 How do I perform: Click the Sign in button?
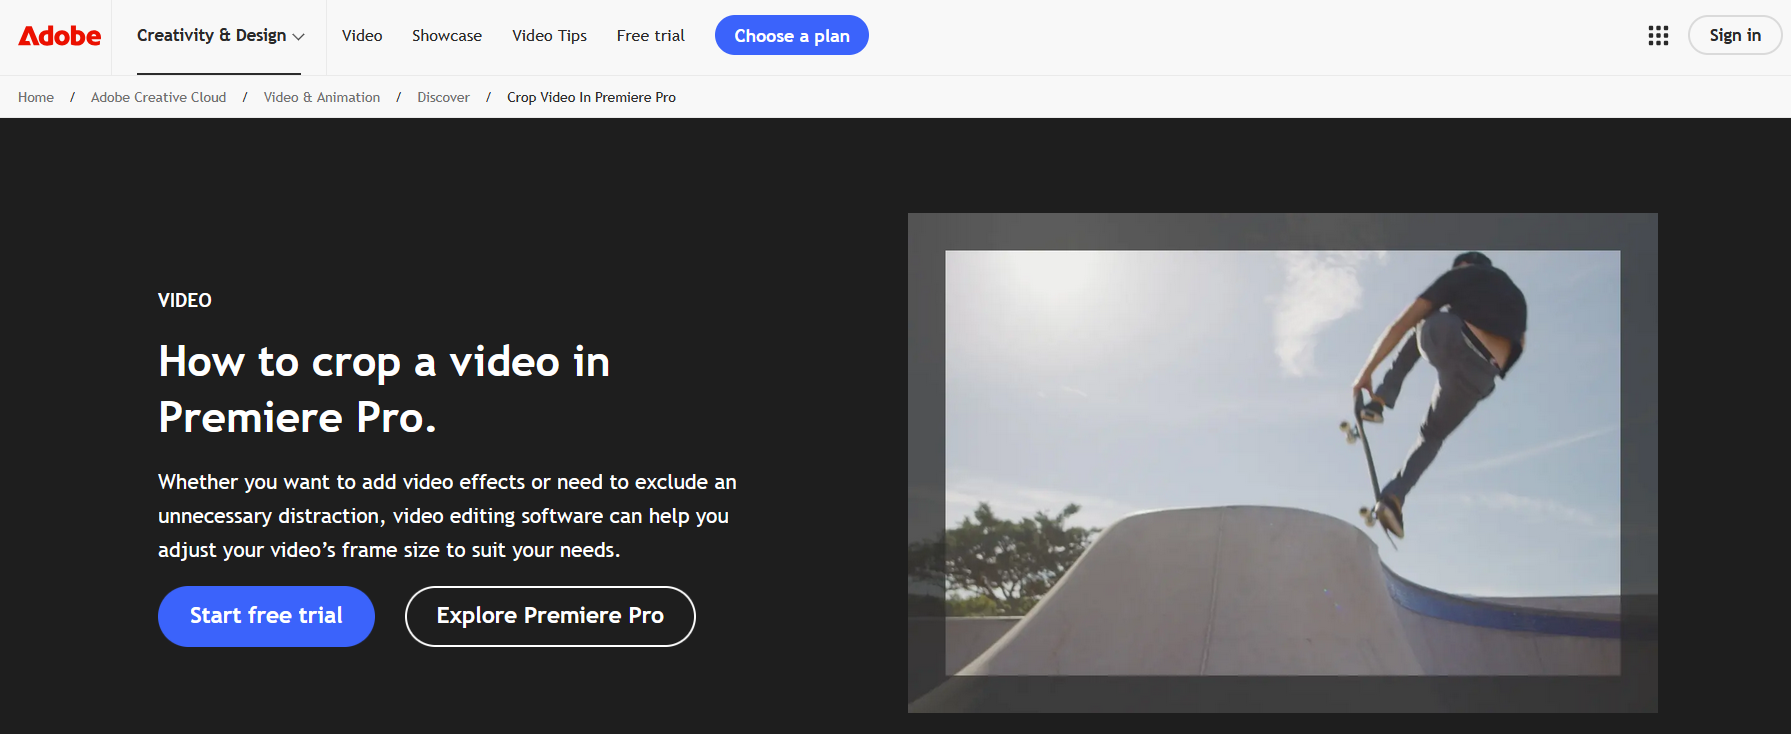[1734, 36]
